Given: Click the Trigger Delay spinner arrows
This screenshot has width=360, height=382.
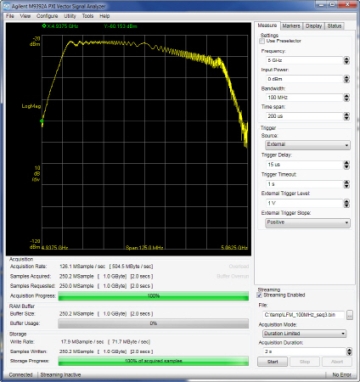Looking at the screenshot, I should point(347,165).
